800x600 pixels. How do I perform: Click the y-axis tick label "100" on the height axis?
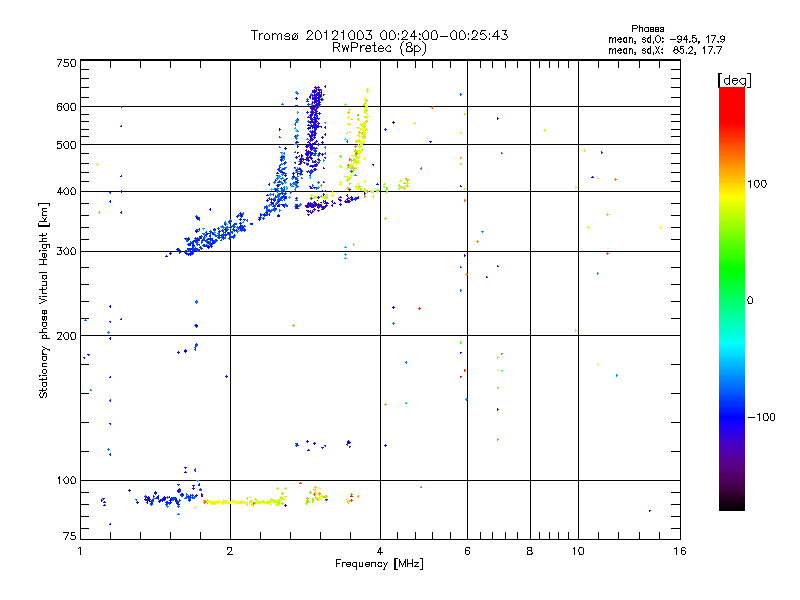click(67, 481)
